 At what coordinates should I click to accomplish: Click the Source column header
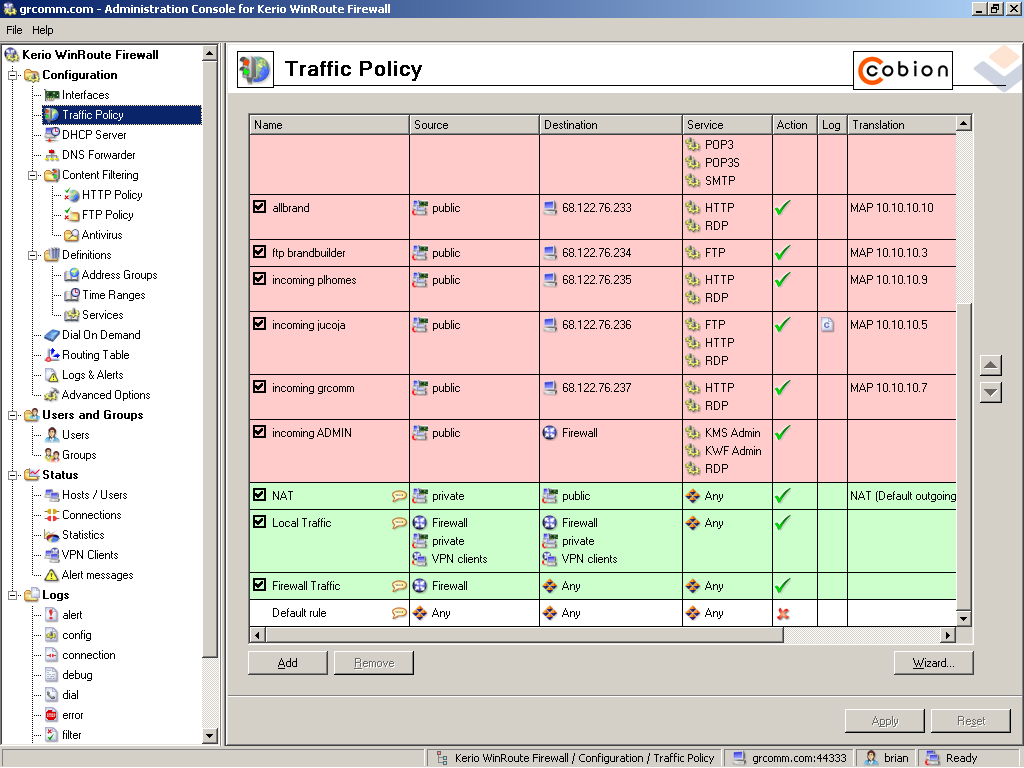[x=474, y=125]
